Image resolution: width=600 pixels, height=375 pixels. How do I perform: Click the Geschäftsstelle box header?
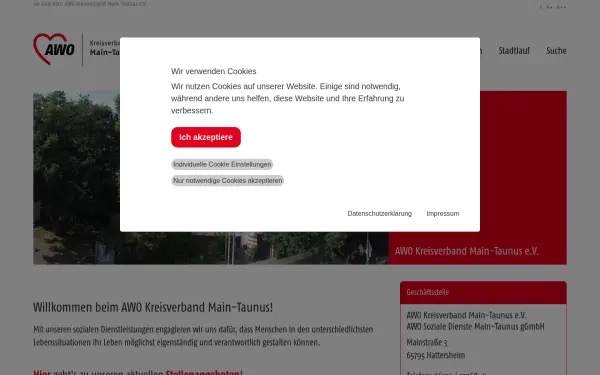coord(483,292)
